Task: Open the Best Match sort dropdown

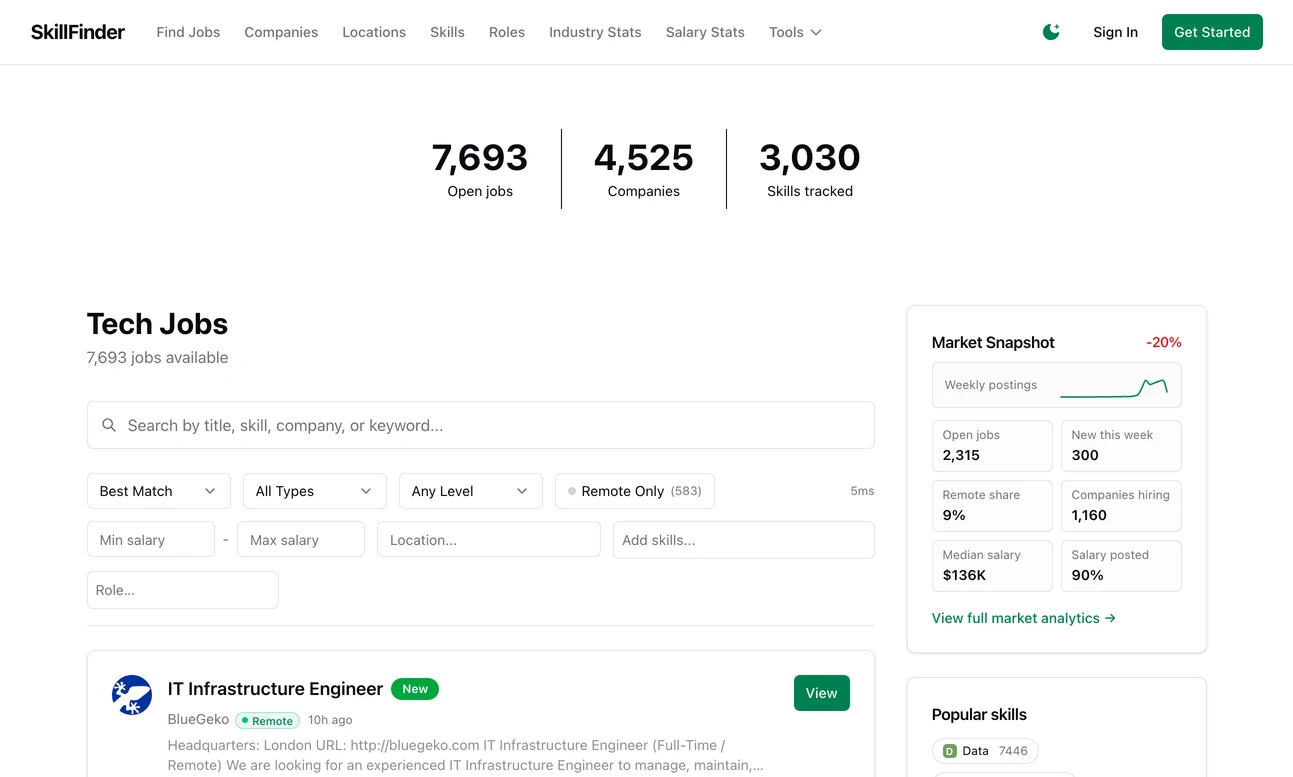Action: click(159, 491)
